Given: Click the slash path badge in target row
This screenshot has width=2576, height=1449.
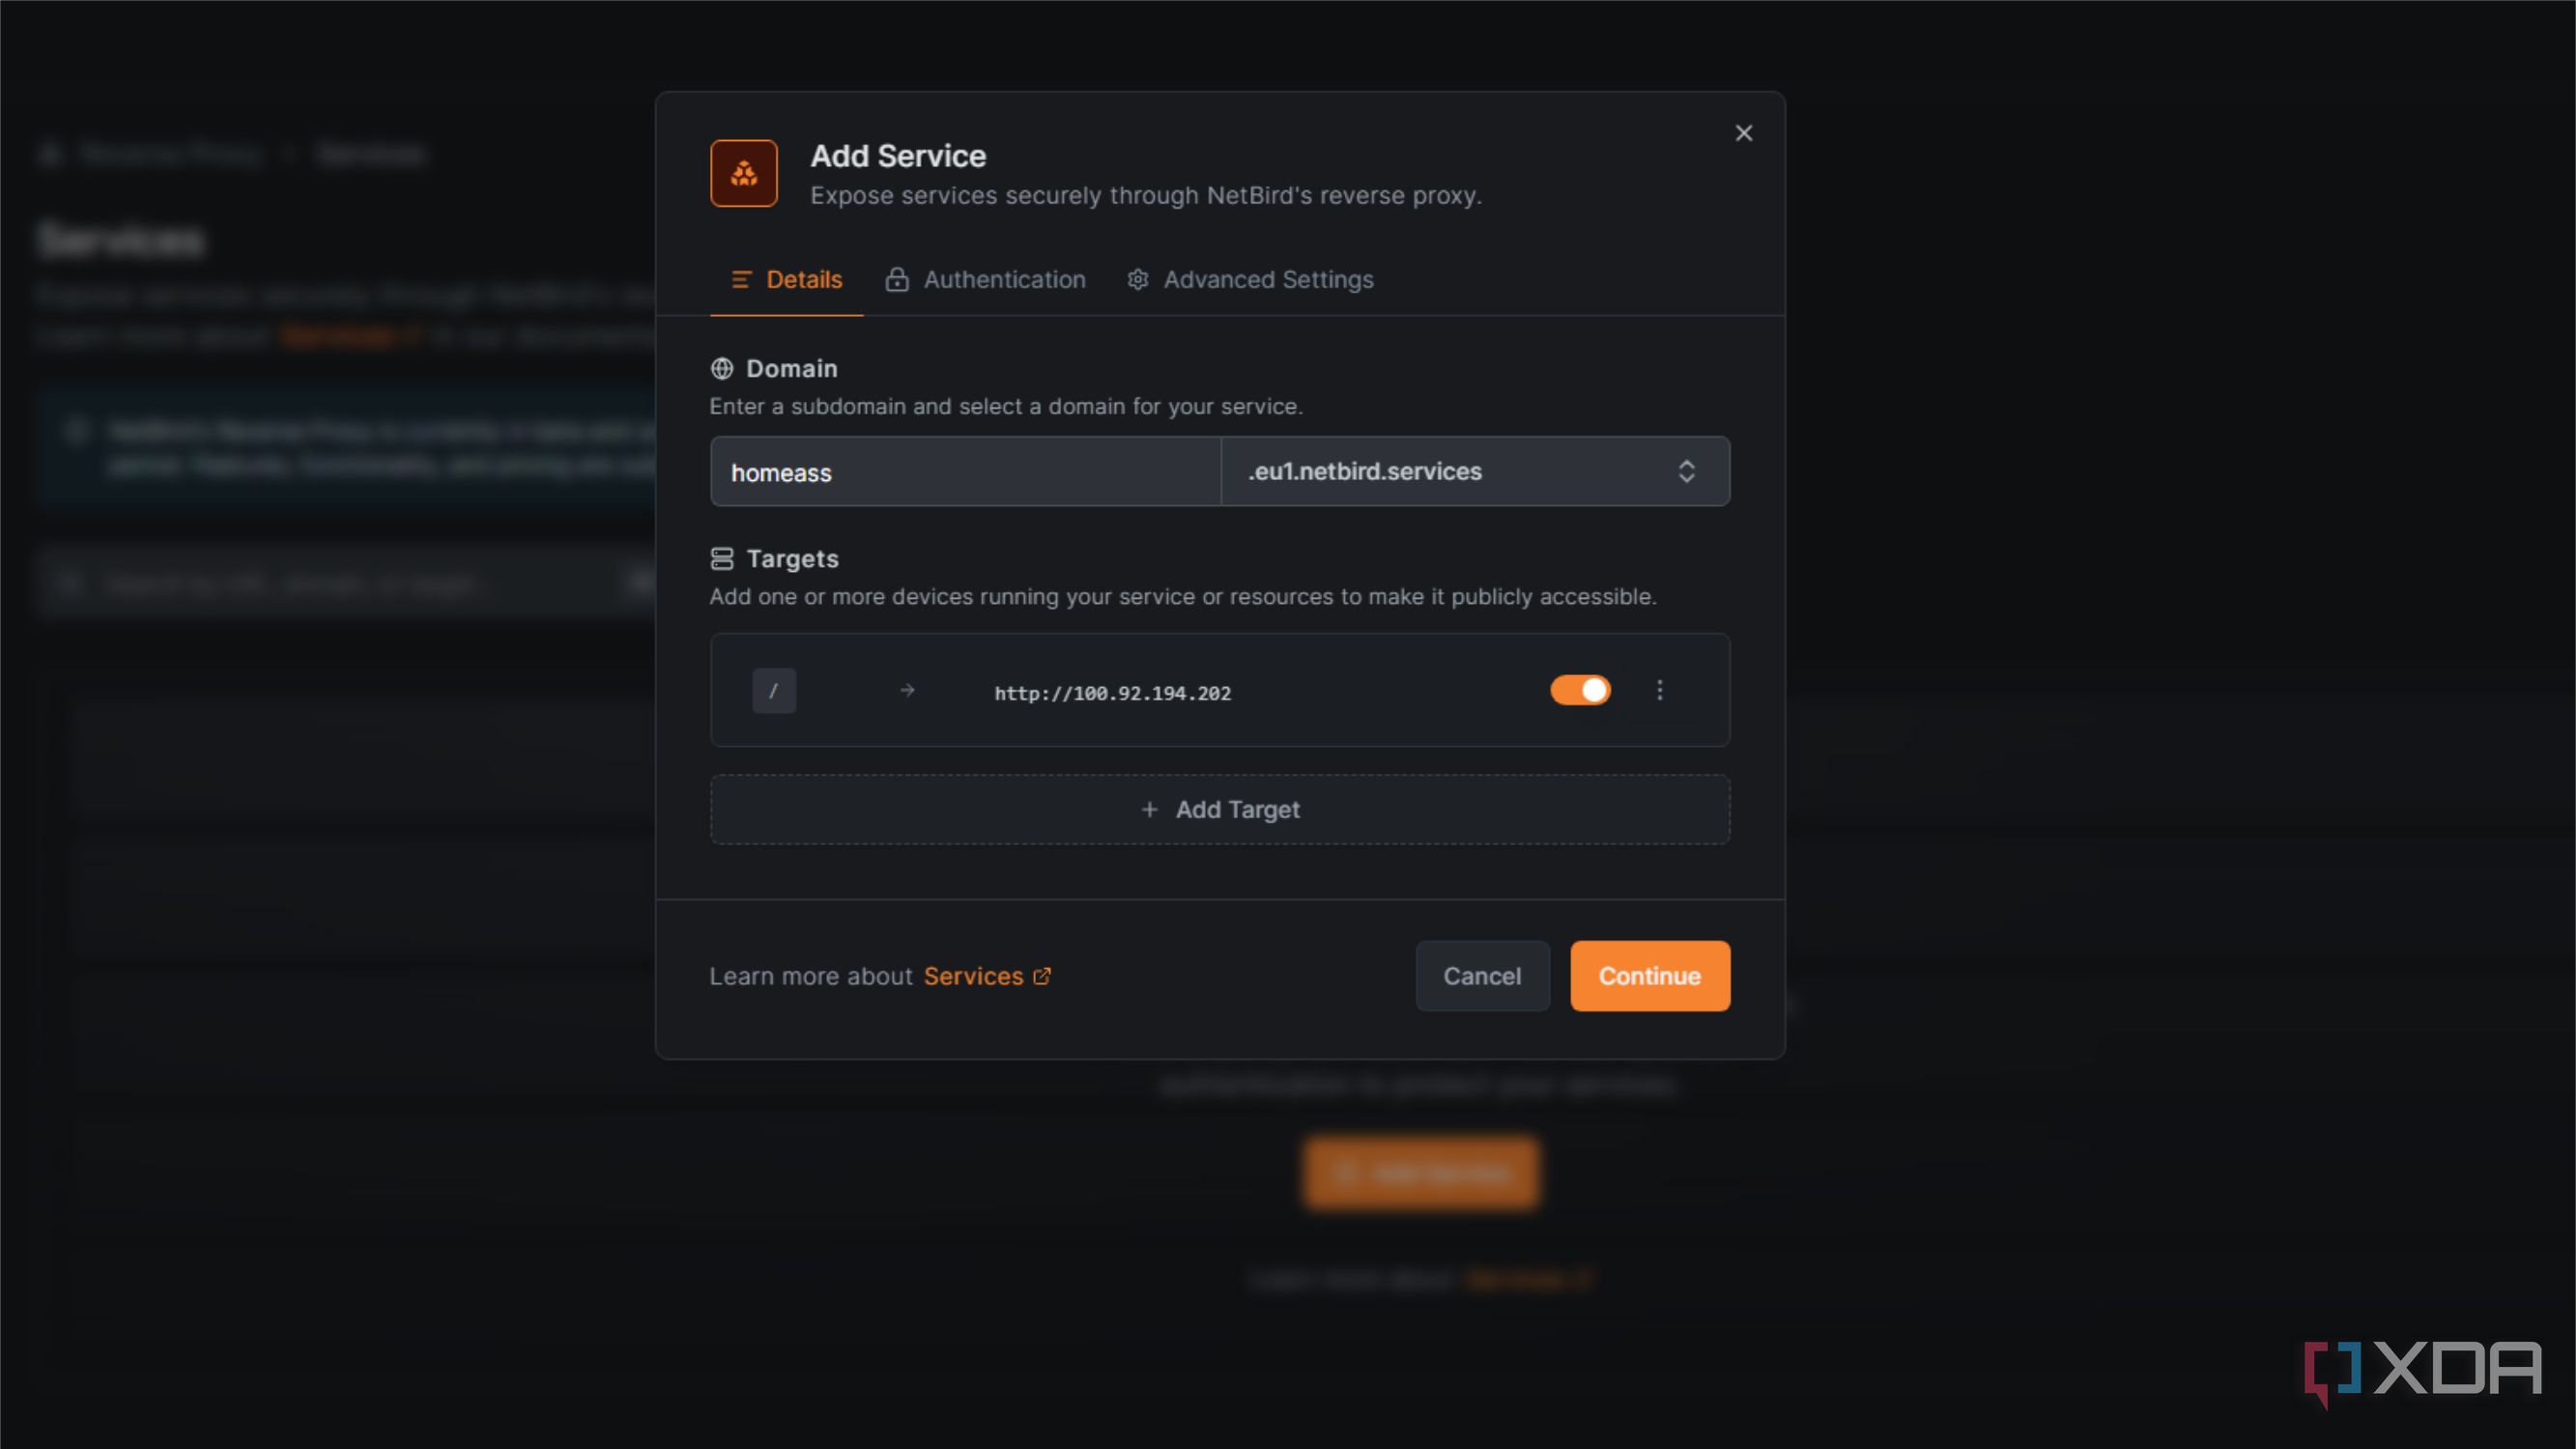Looking at the screenshot, I should click(773, 691).
